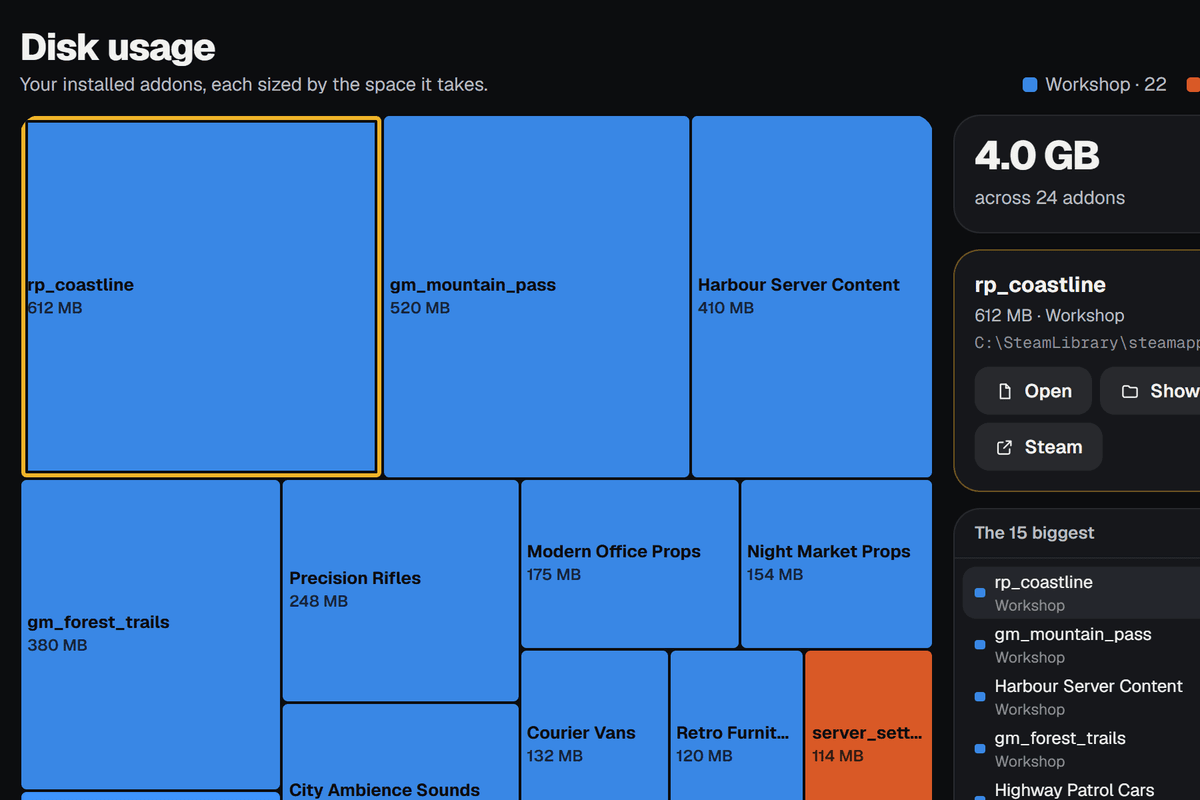Click the Workshop · 22 legend label
This screenshot has height=800, width=1200.
[x=1106, y=85]
